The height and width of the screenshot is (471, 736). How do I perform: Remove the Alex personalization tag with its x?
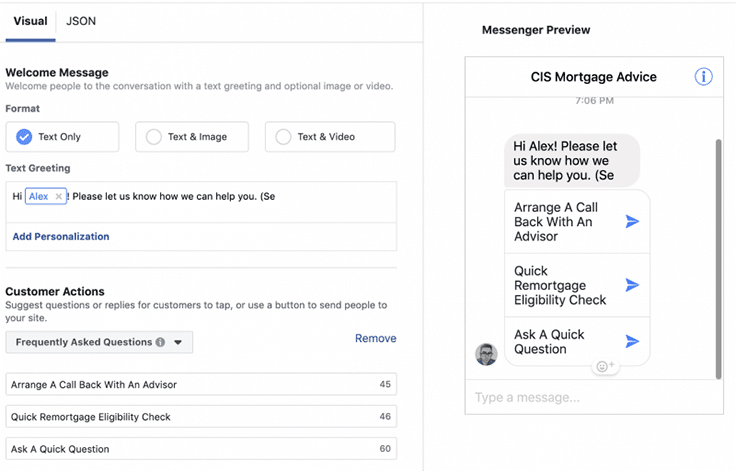pos(59,197)
